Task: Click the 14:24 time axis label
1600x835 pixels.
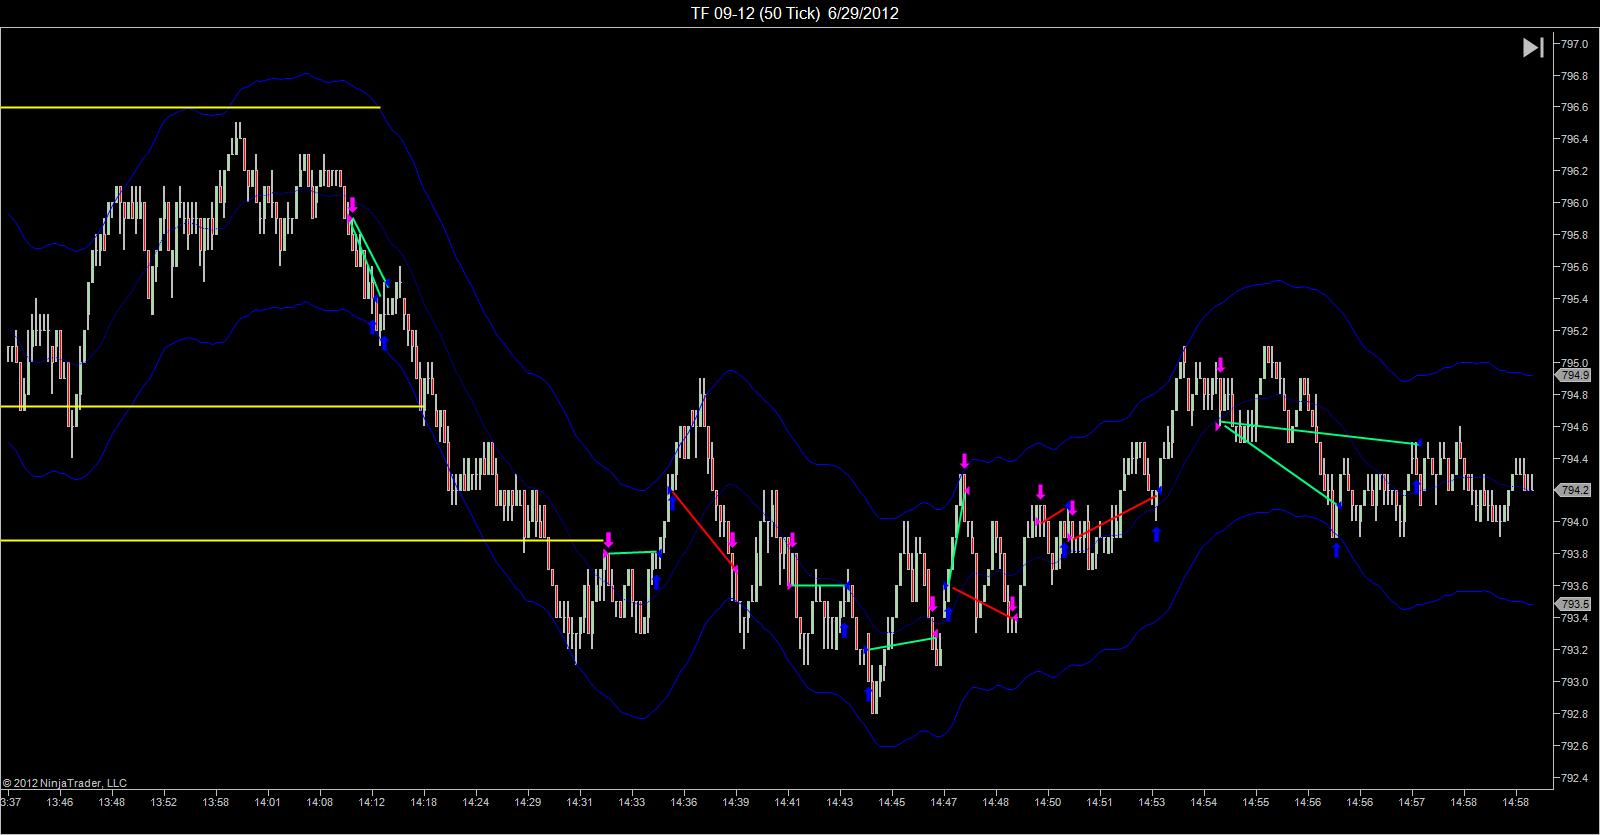Action: point(476,802)
